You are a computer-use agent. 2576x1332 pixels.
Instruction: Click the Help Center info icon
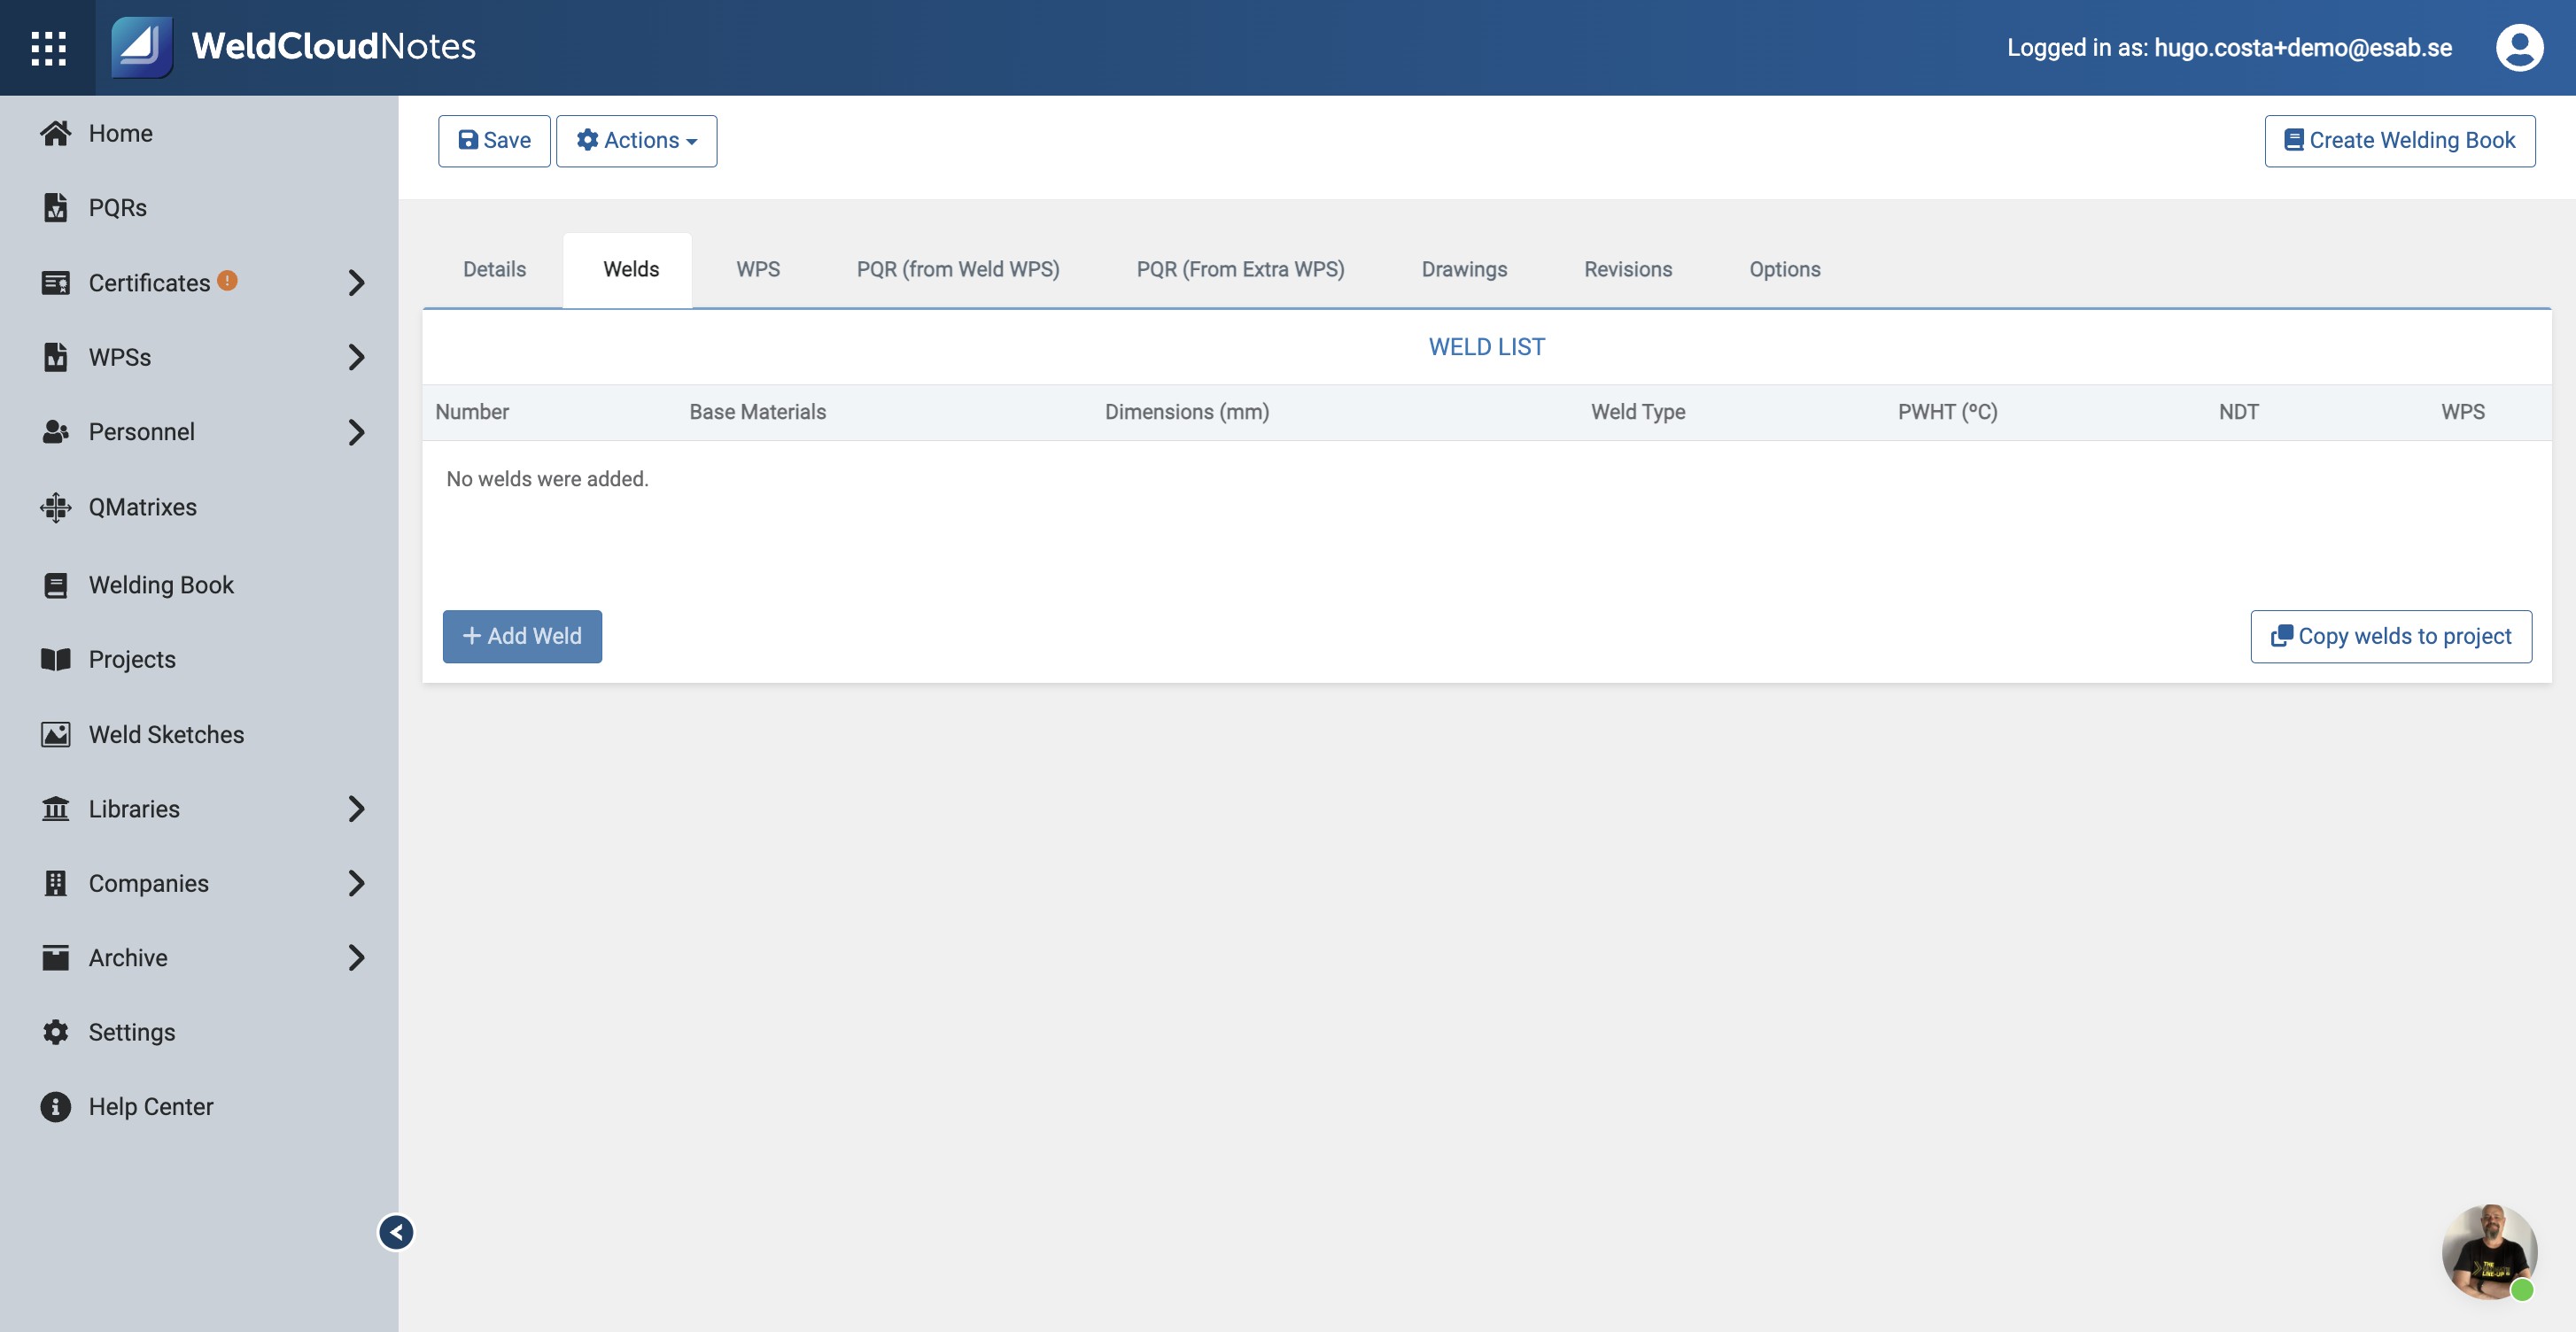coord(56,1106)
